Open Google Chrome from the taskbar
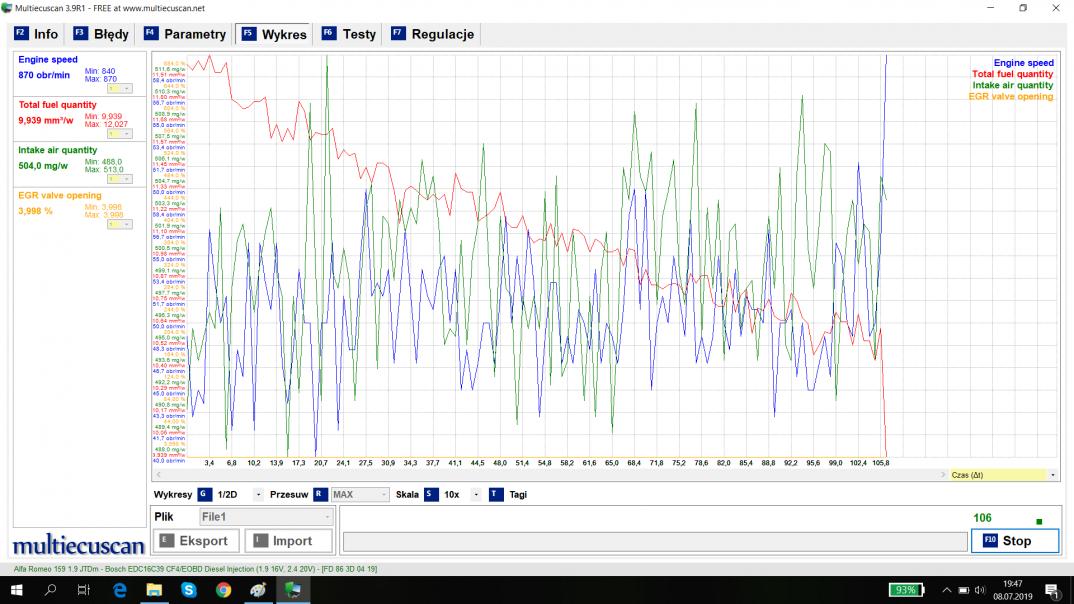This screenshot has width=1074, height=604. [223, 590]
